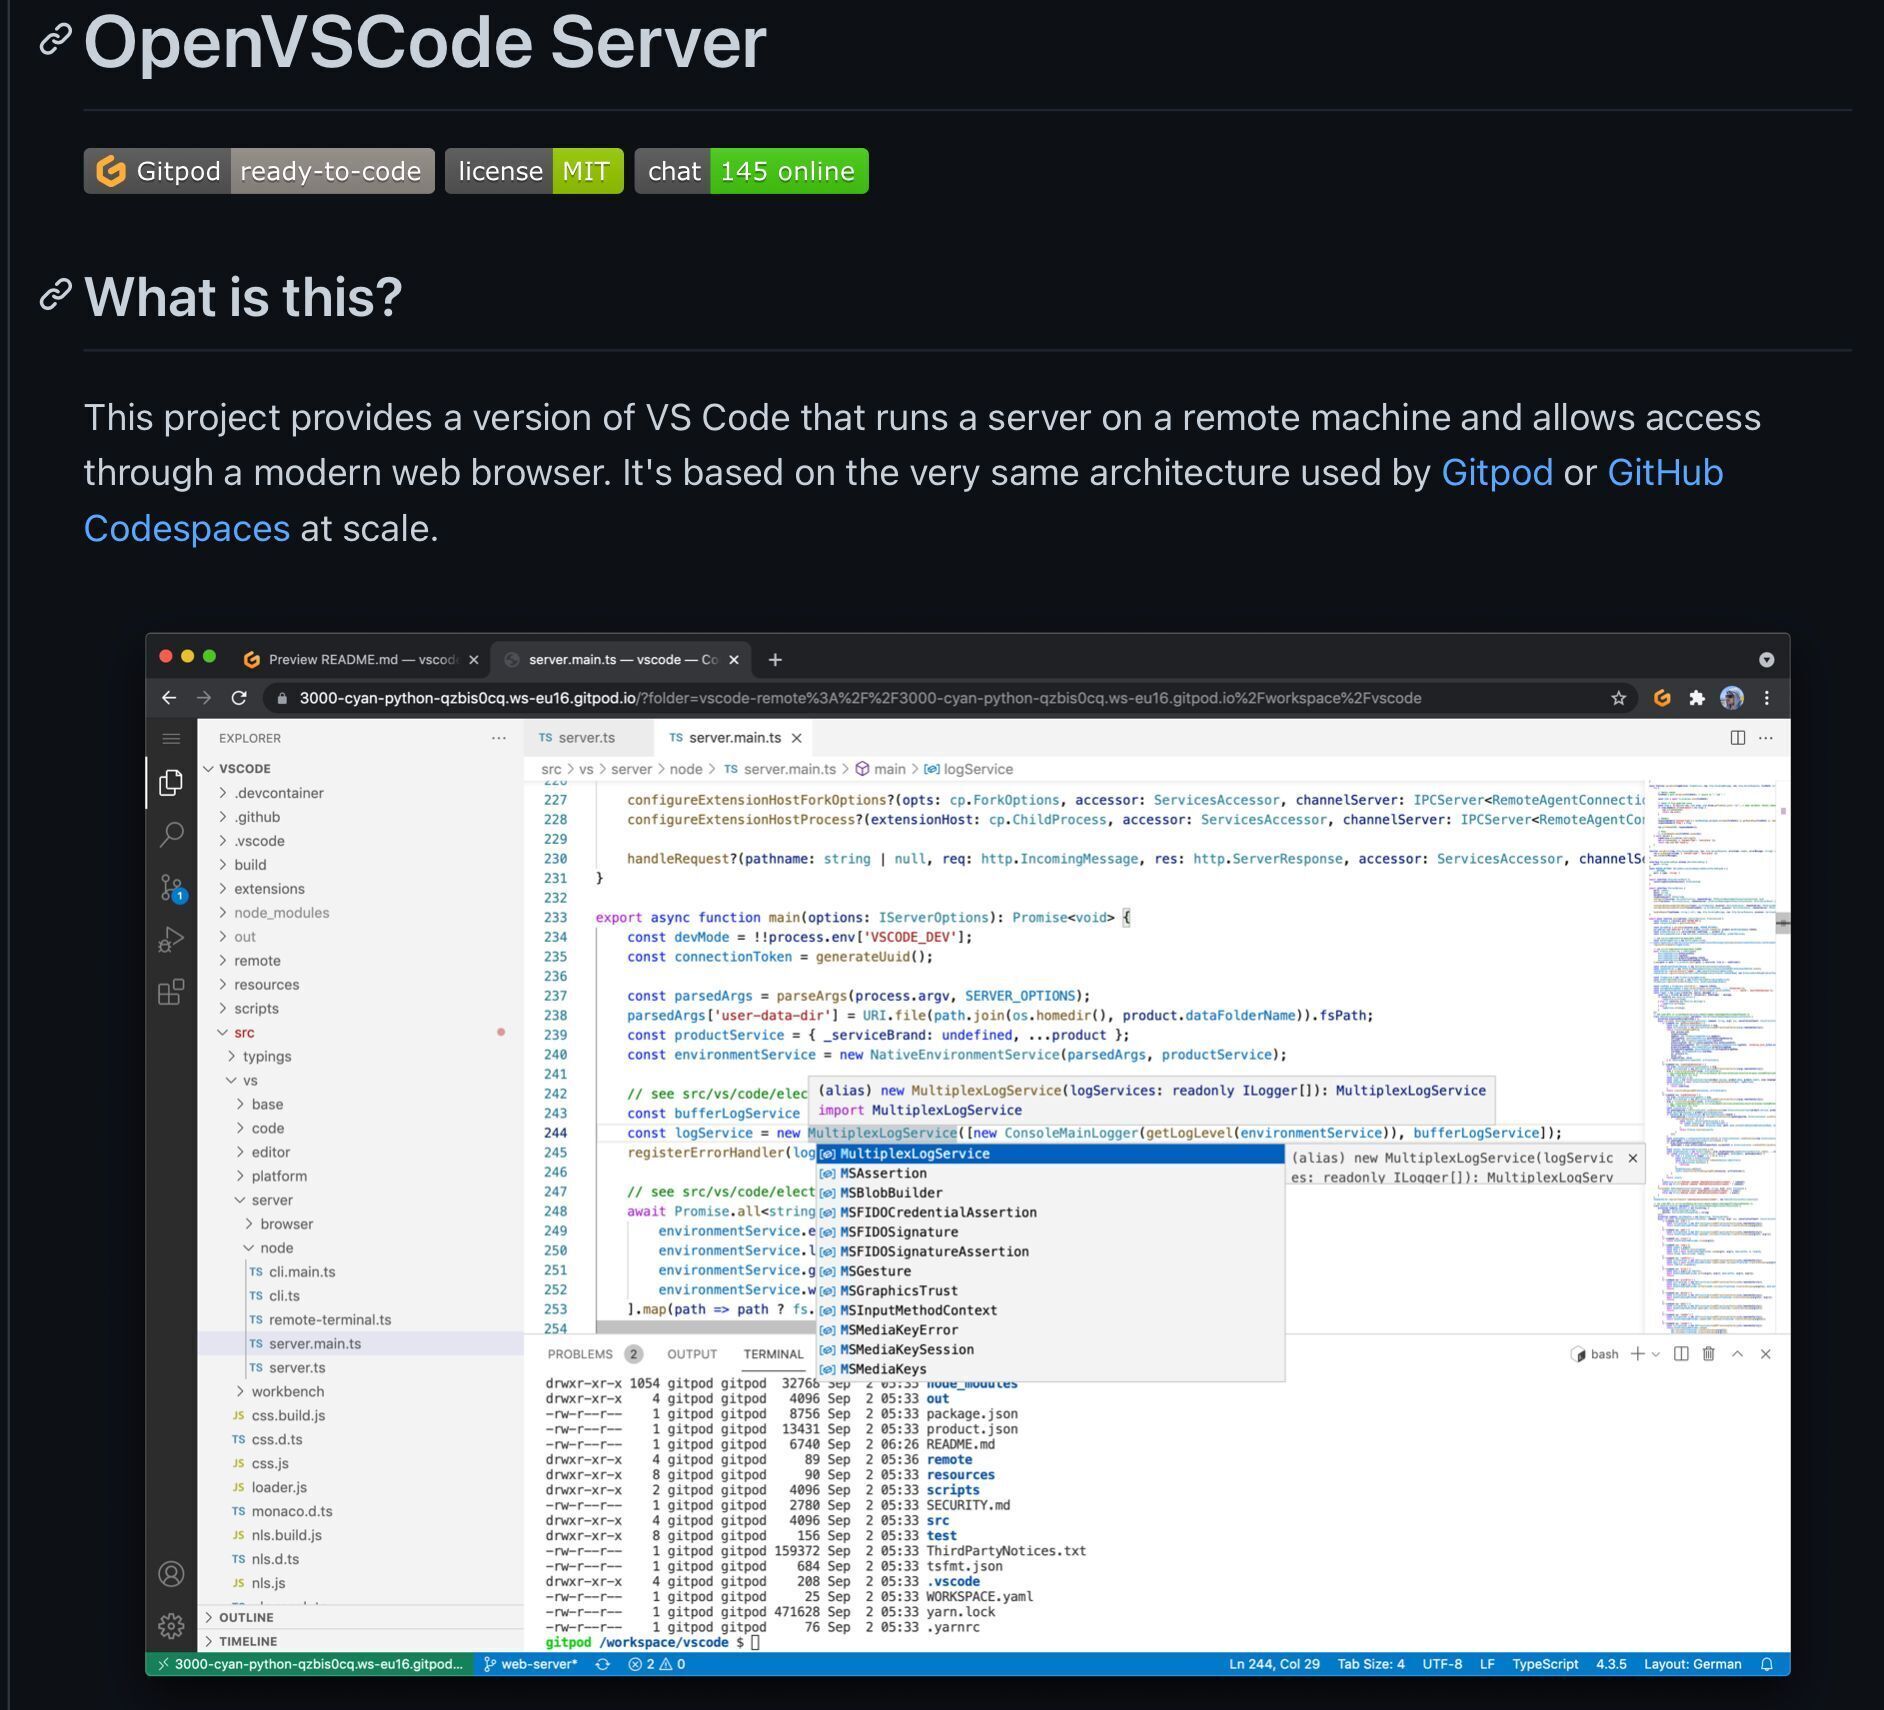The height and width of the screenshot is (1710, 1884).
Task: Split the terminal panel icon
Action: tap(1681, 1354)
